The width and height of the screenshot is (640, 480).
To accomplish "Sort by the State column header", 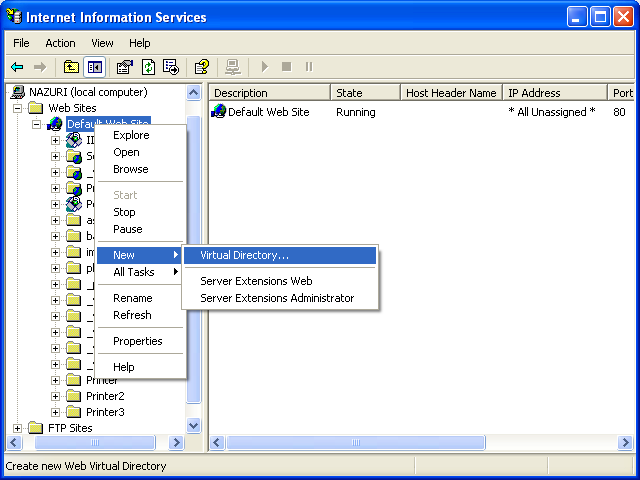I will click(365, 93).
